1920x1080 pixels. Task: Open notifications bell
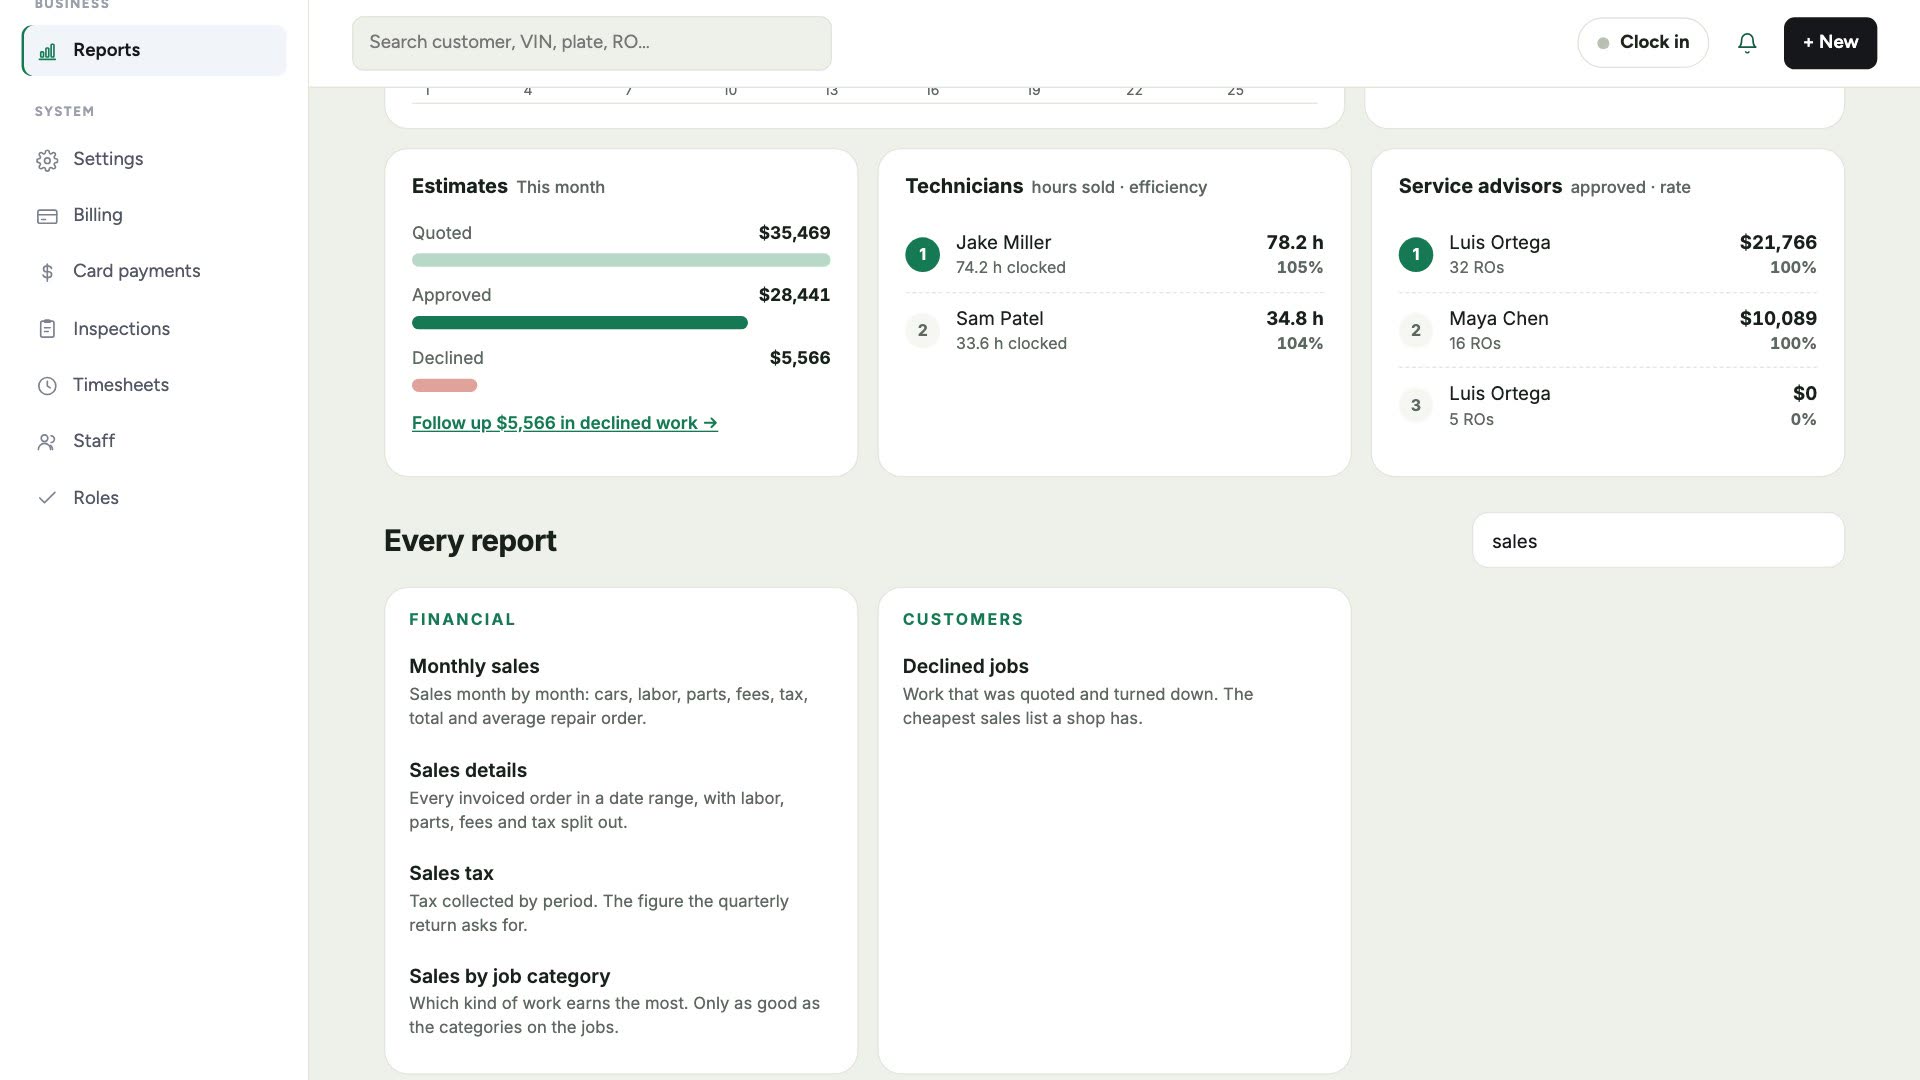1747,43
